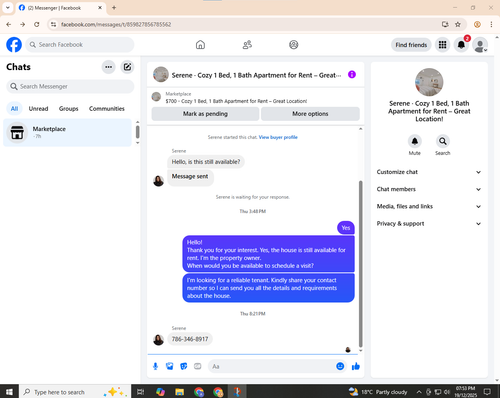The height and width of the screenshot is (398, 500).
Task: Click Serene's avatar beside phone number message
Action: [x=158, y=340]
